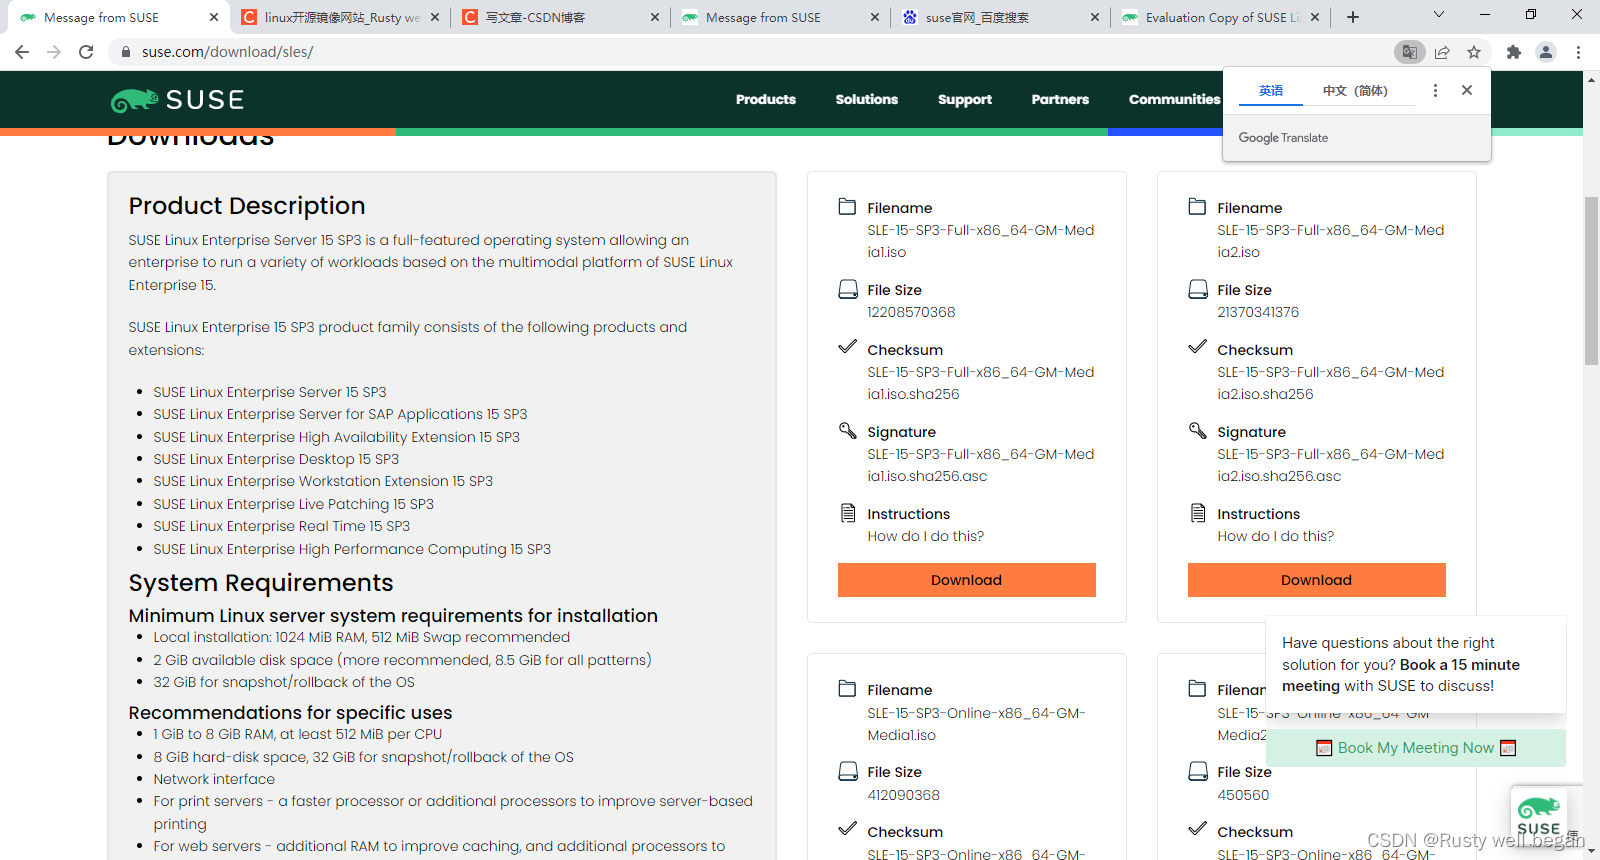Open the tab search dropdown arrow
The height and width of the screenshot is (860, 1600).
(x=1439, y=15)
